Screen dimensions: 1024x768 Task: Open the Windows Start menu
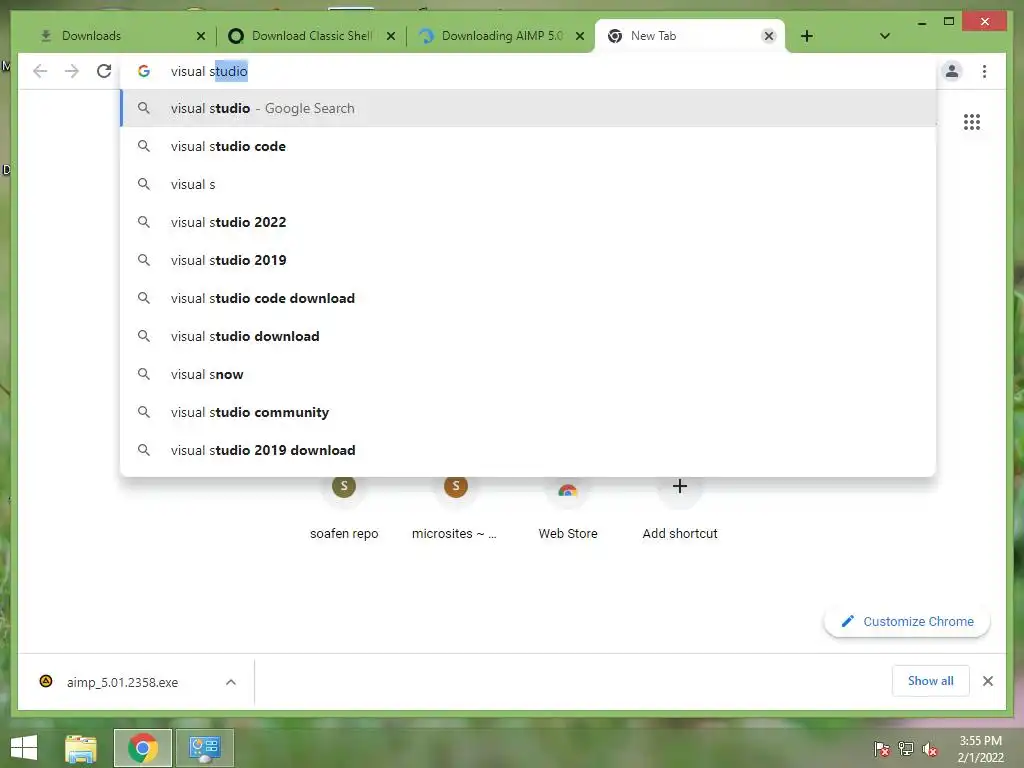24,748
